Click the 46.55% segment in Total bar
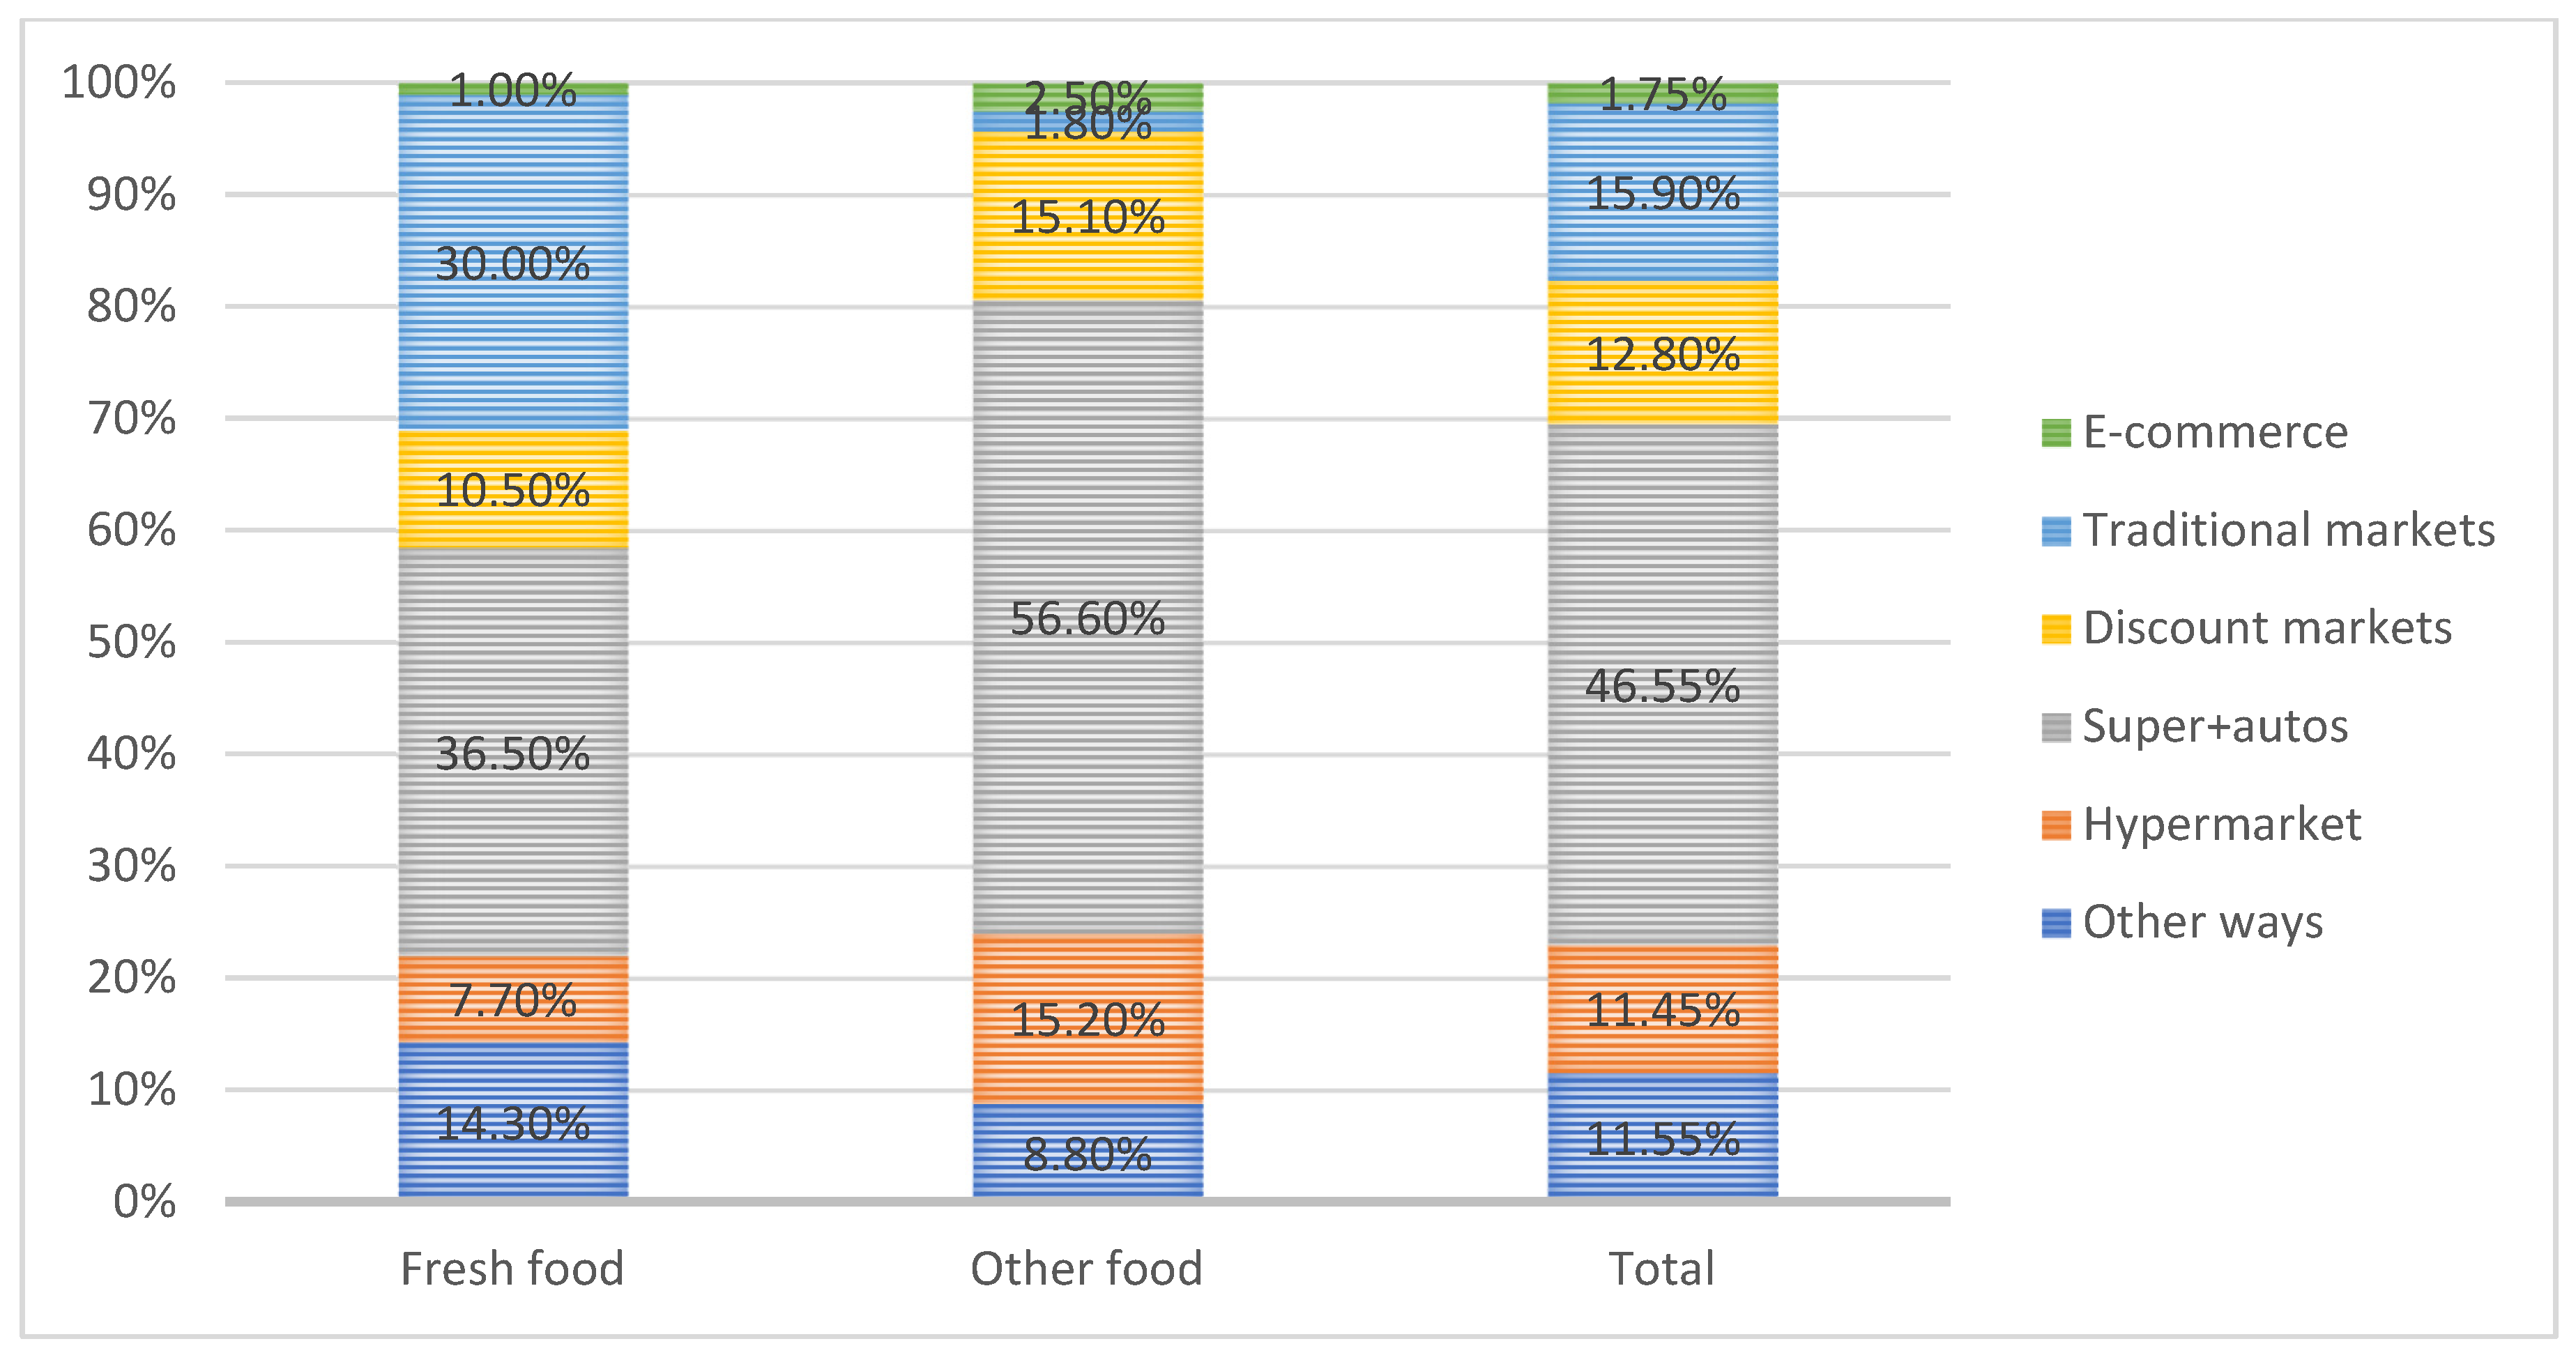Image resolution: width=2576 pixels, height=1362 pixels. point(1663,740)
